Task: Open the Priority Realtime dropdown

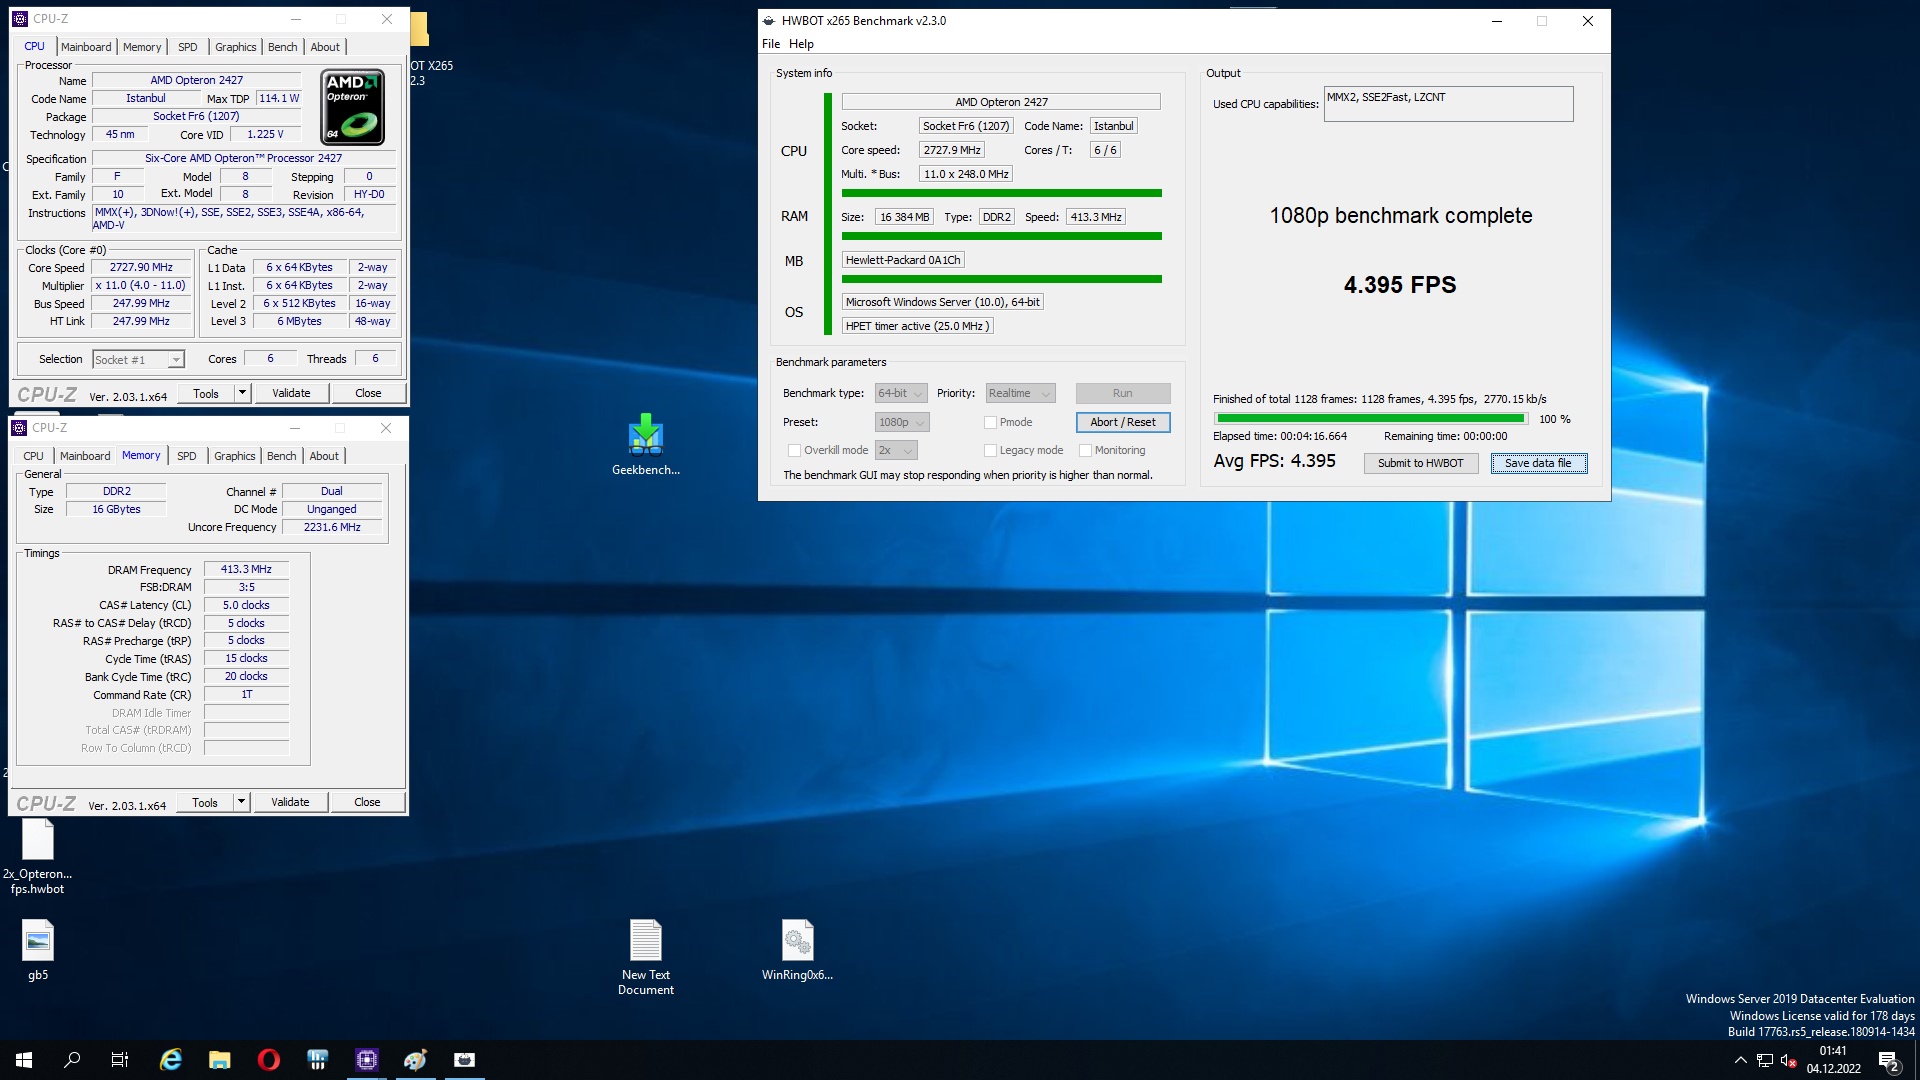Action: point(1020,394)
